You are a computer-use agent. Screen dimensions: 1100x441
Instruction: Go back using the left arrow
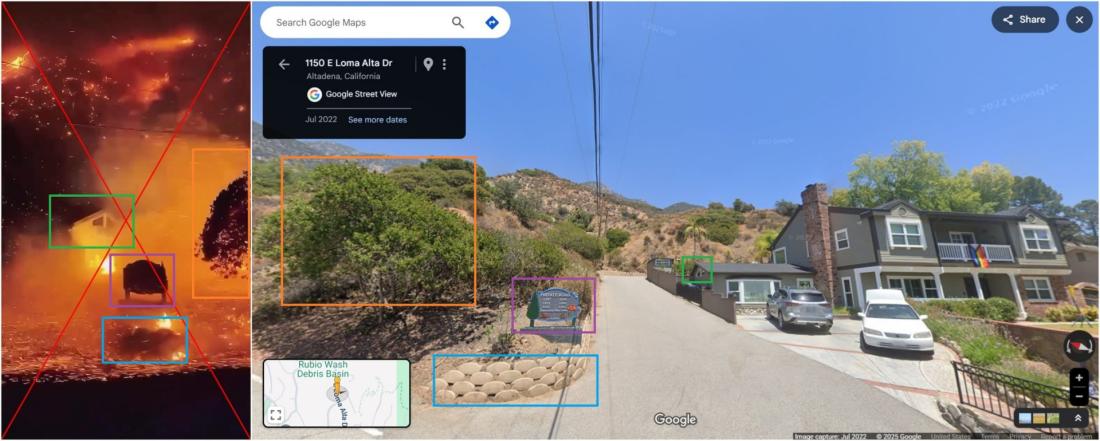(x=283, y=65)
